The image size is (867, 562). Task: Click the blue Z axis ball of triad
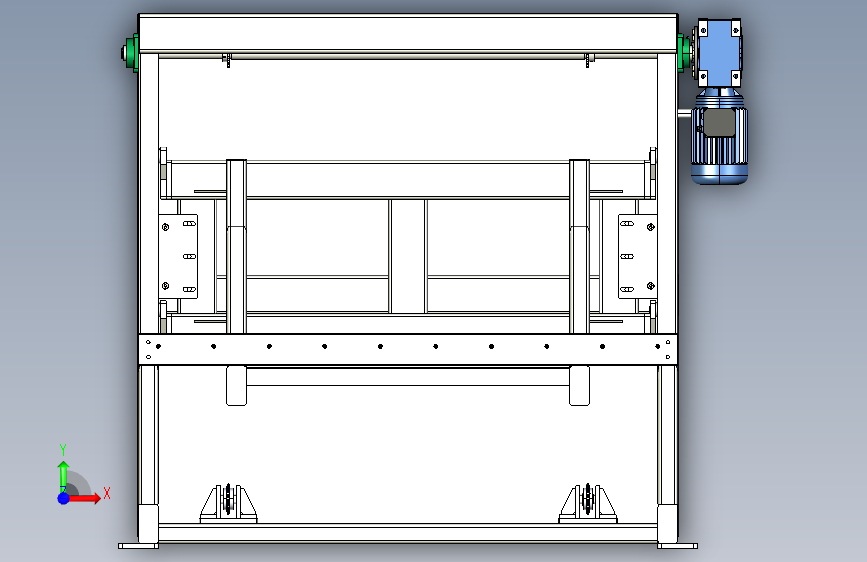[64, 498]
